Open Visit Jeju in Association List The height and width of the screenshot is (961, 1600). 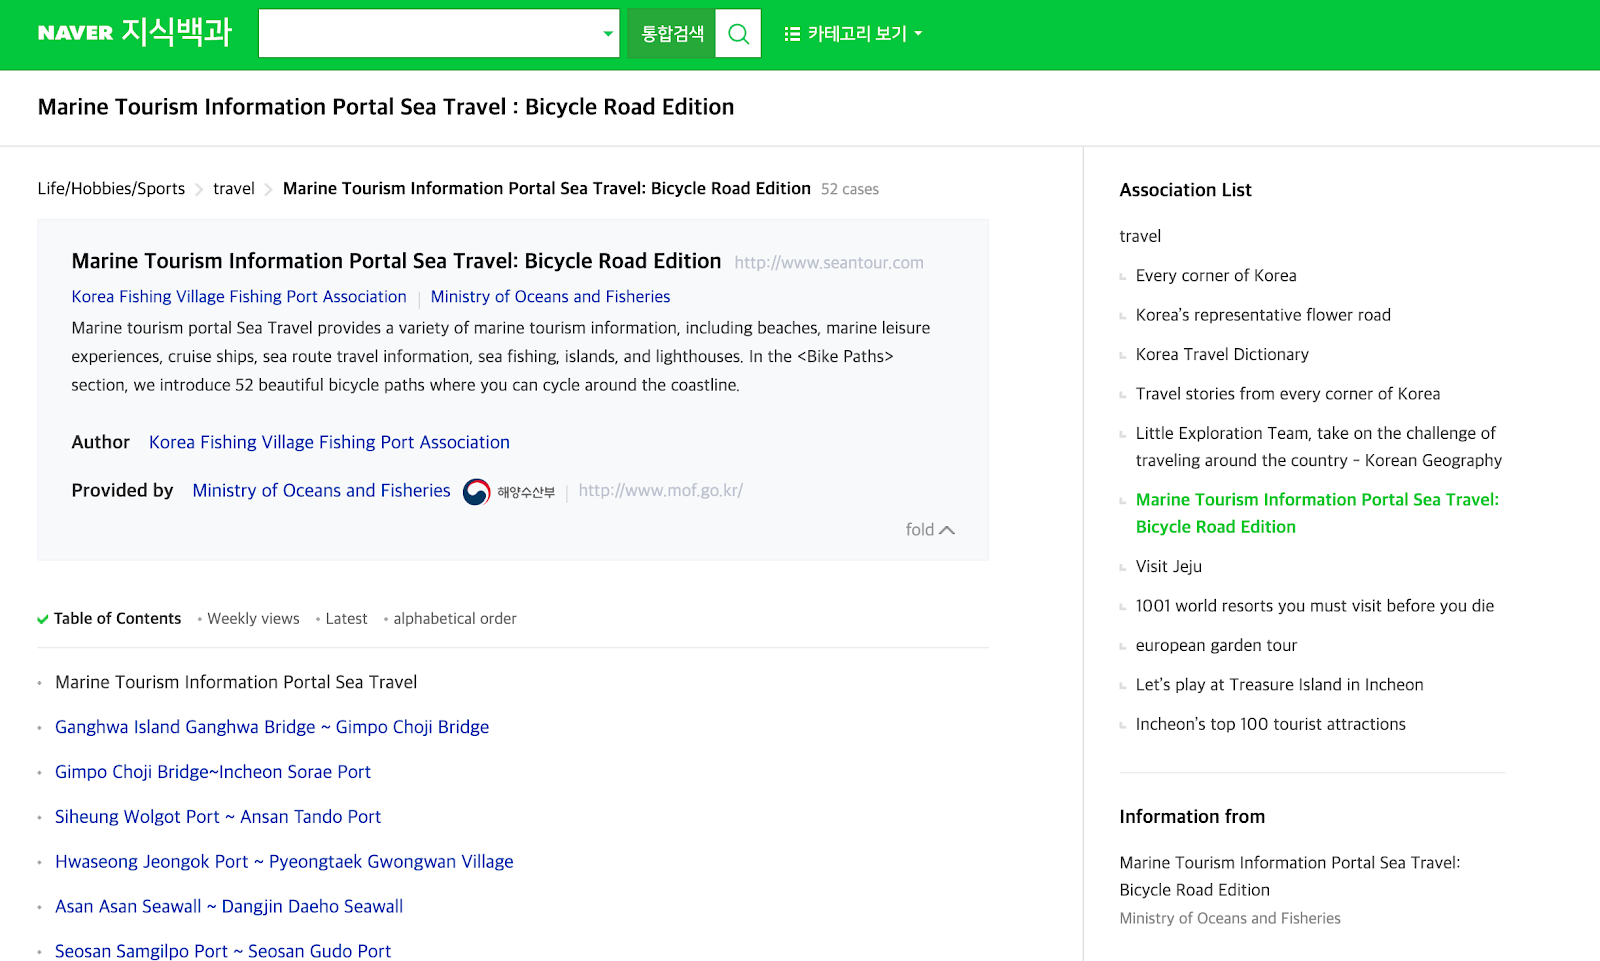1168,567
